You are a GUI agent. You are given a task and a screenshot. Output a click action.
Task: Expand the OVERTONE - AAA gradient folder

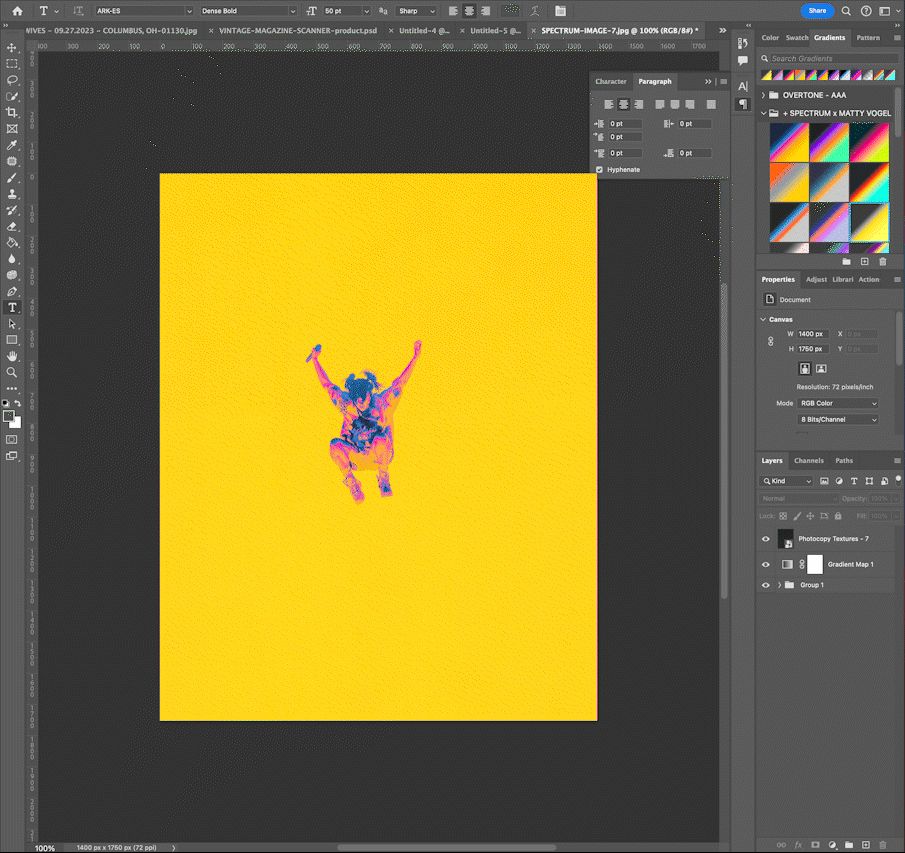tap(764, 95)
